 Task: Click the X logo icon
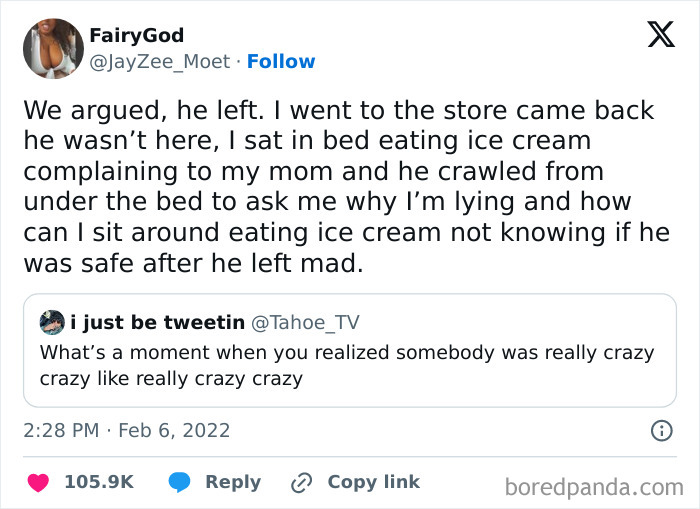pos(660,36)
